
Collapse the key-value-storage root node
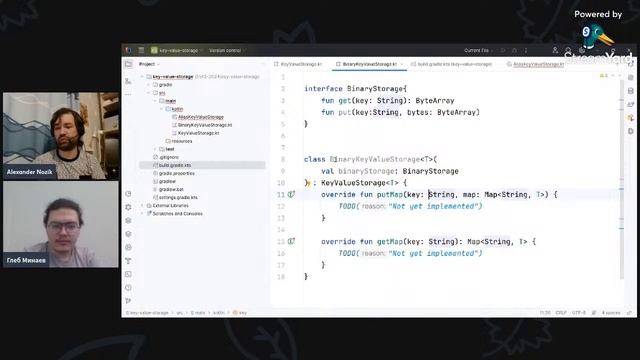(142, 77)
